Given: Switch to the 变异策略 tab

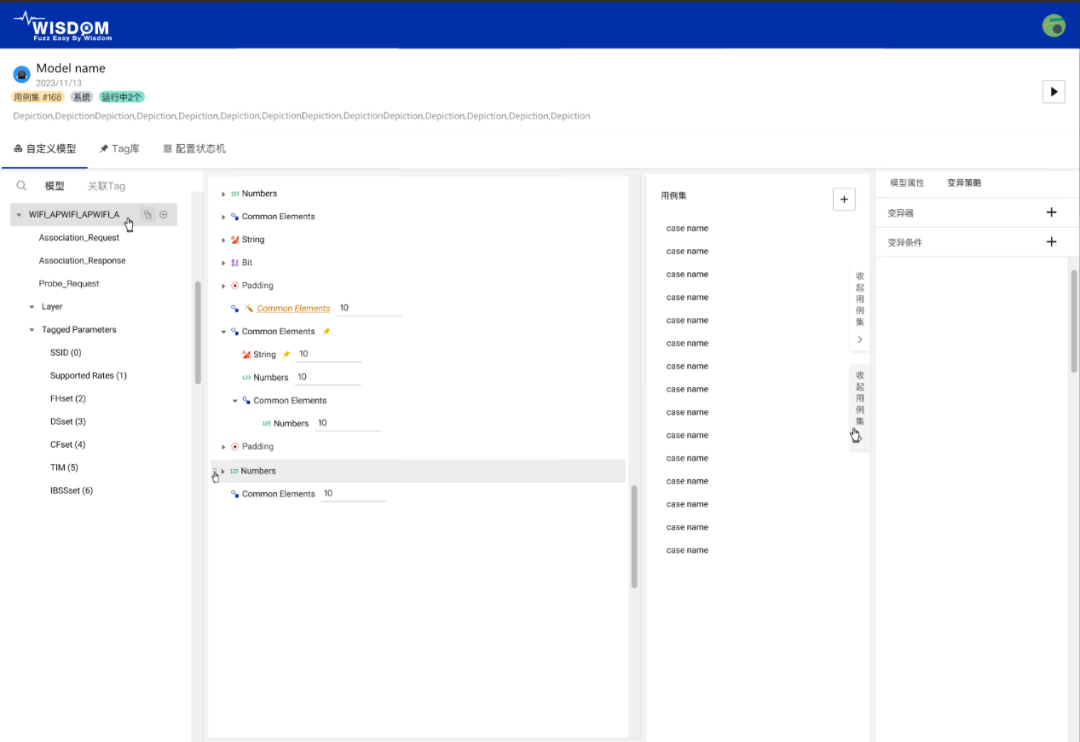Looking at the screenshot, I should click(x=964, y=183).
